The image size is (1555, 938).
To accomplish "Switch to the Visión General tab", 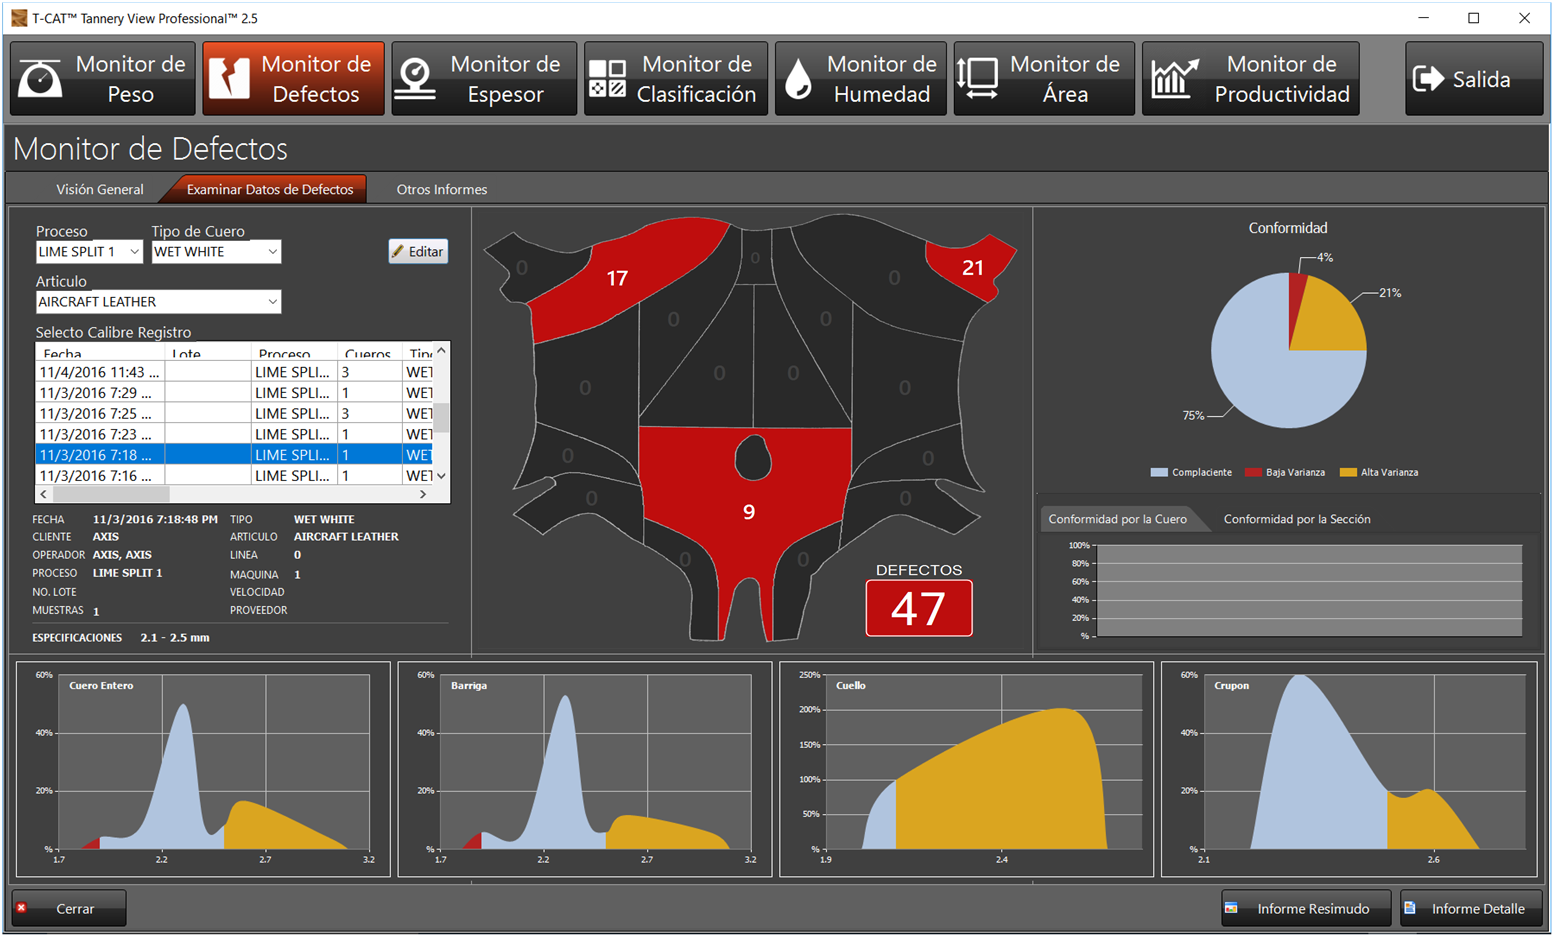I will (99, 189).
